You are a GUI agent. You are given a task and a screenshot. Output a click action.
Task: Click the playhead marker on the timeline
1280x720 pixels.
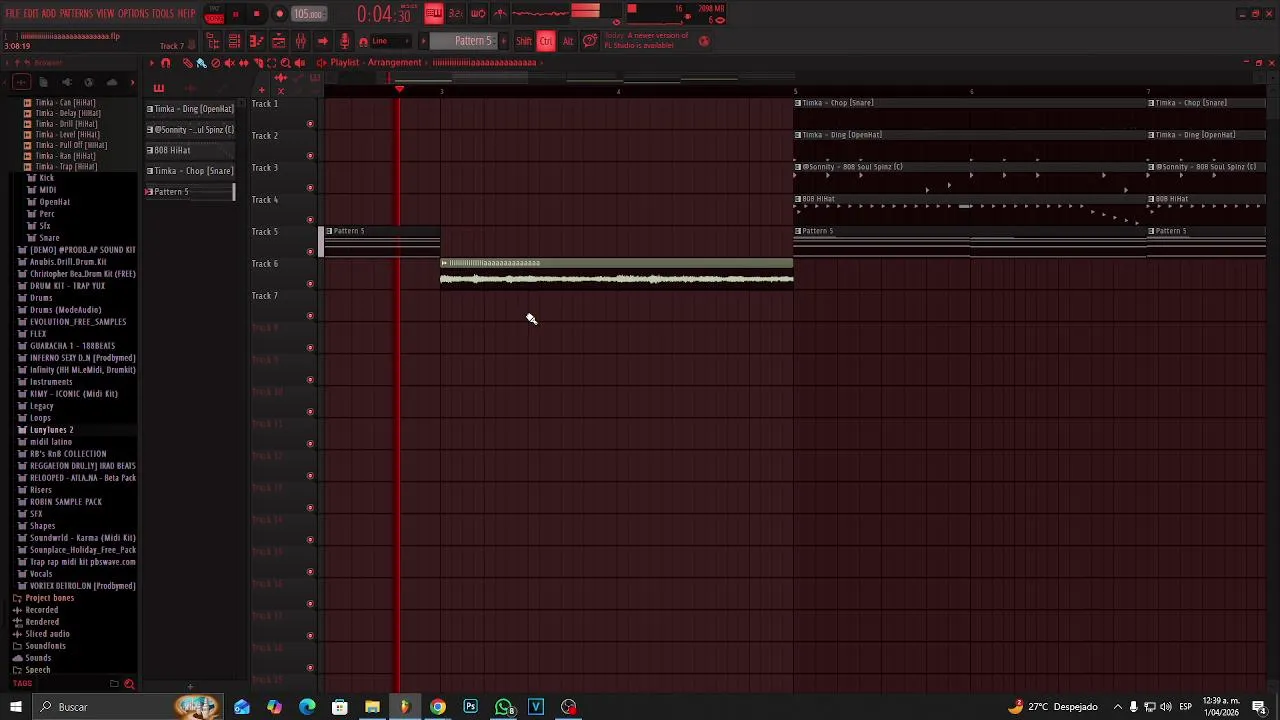(x=399, y=90)
